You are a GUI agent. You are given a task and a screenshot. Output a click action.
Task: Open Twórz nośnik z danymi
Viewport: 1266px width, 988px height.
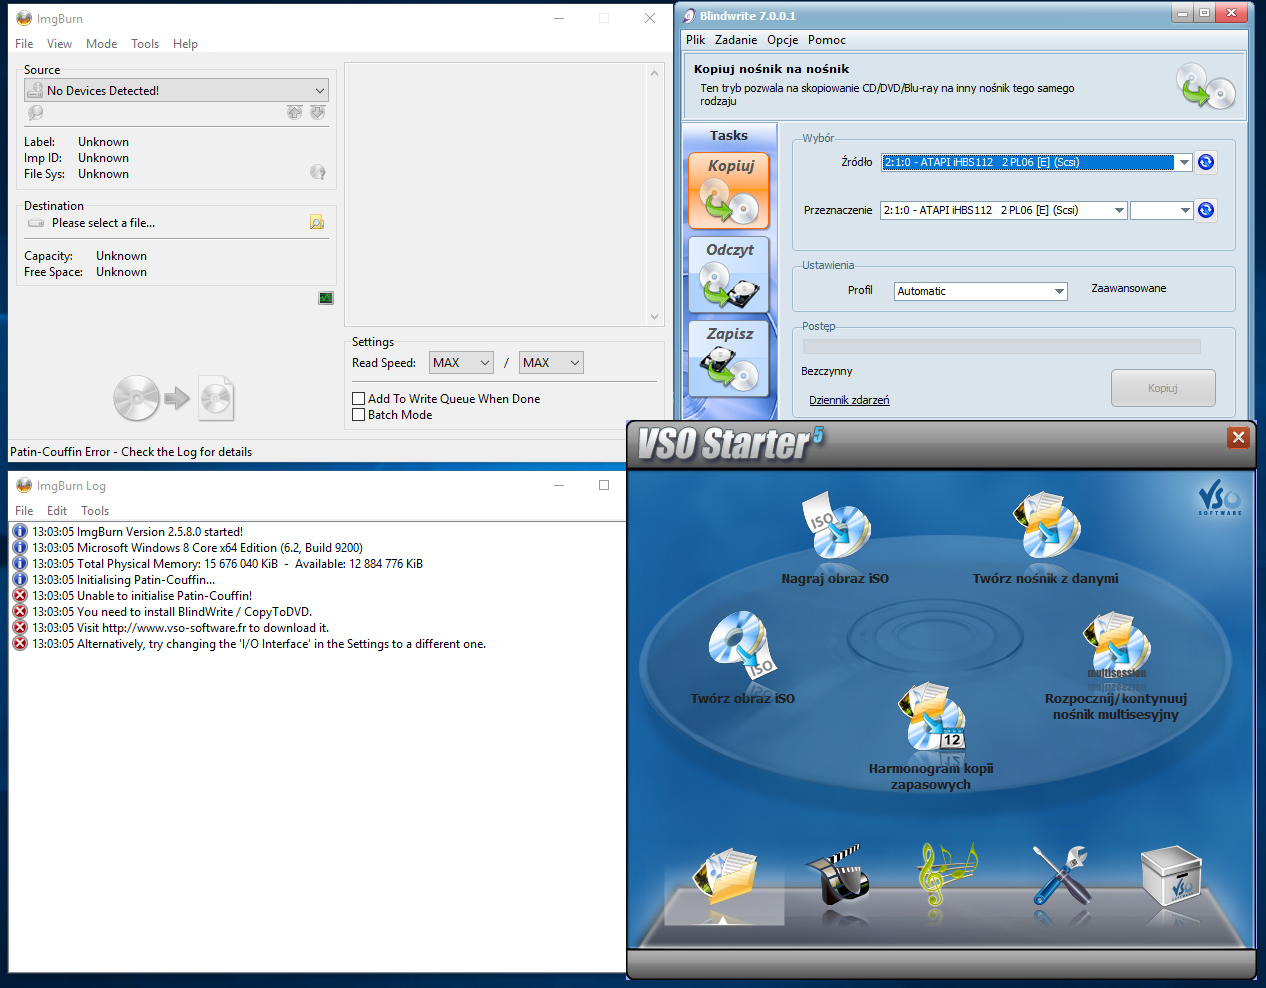click(x=1046, y=537)
